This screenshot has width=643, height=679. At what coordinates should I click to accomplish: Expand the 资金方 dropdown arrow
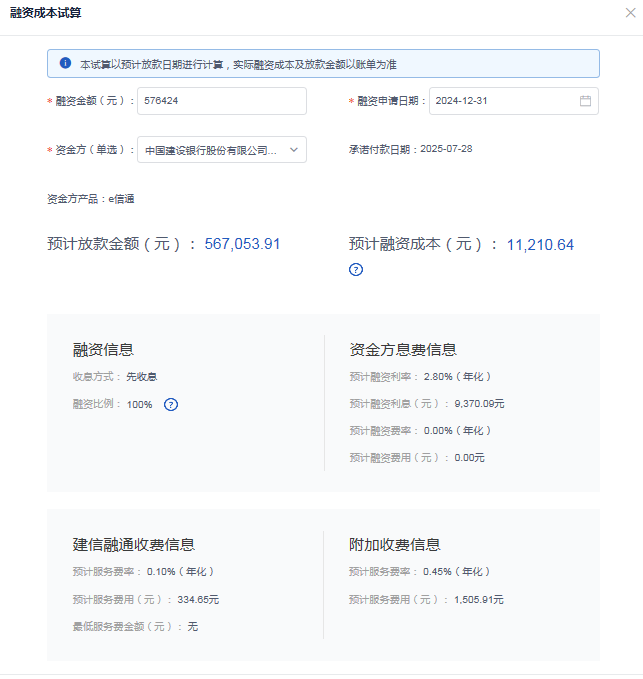(x=293, y=150)
